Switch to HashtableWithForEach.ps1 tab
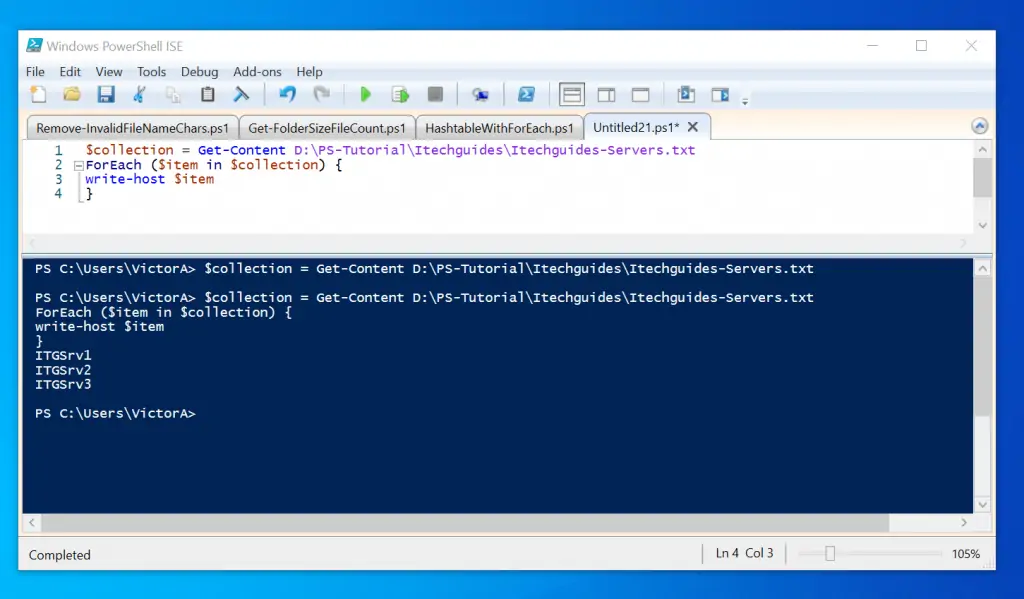This screenshot has width=1024, height=599. (499, 128)
